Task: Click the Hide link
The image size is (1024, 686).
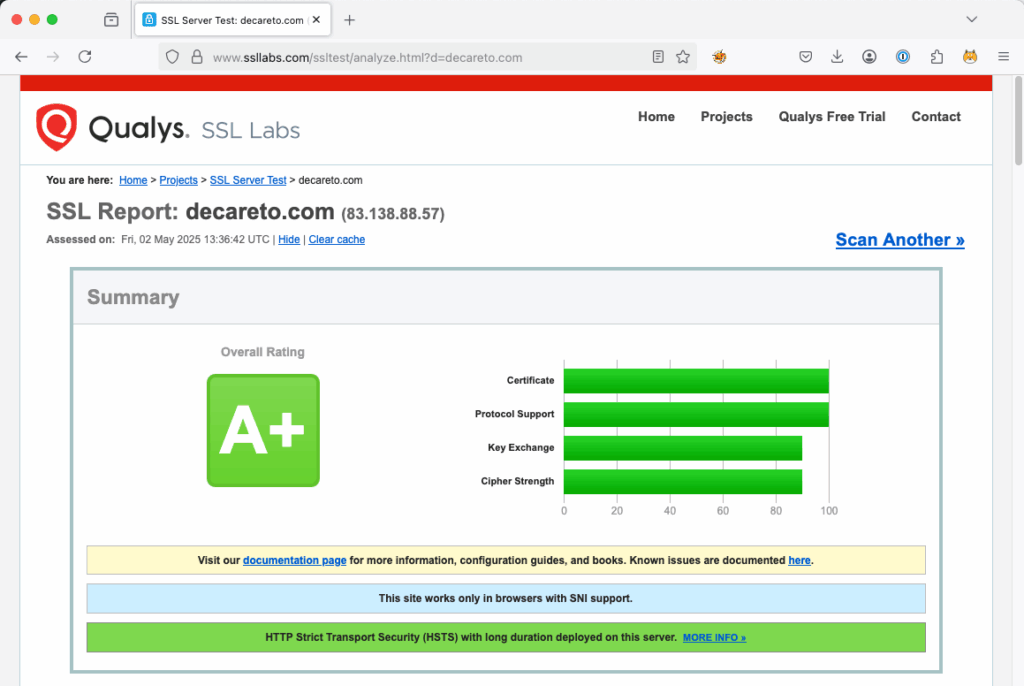Action: [x=289, y=240]
